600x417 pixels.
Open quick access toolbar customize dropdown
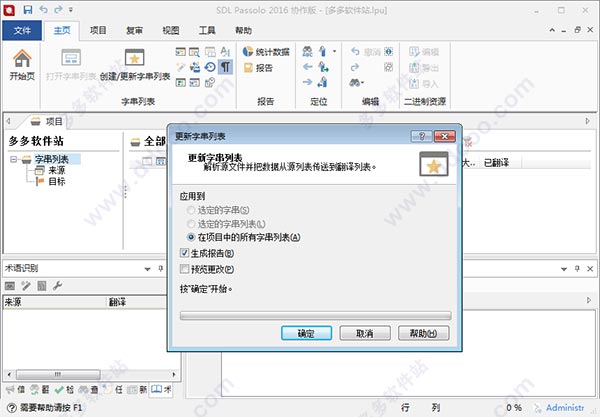71,10
